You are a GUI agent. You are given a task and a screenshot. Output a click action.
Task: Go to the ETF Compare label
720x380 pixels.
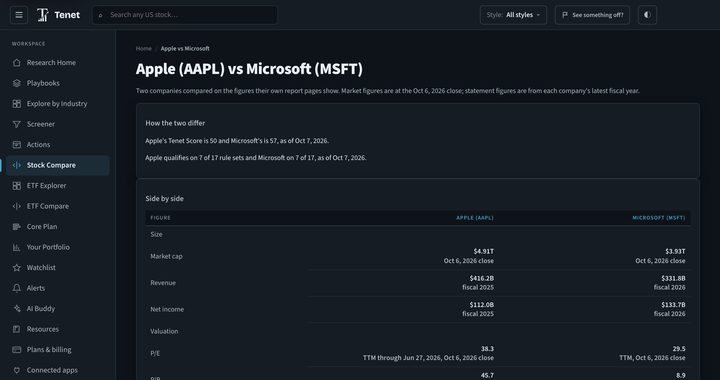(48, 206)
